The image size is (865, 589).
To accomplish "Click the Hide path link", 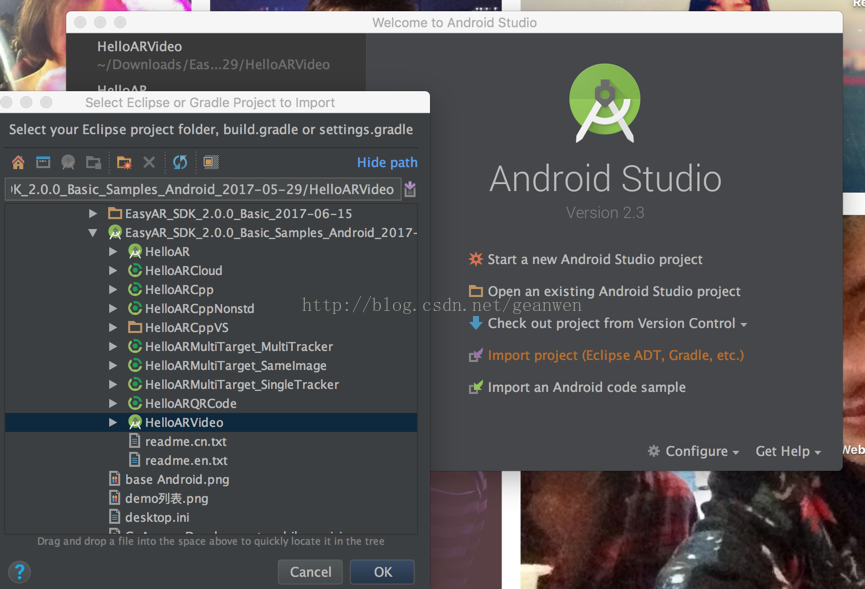I will tap(387, 162).
